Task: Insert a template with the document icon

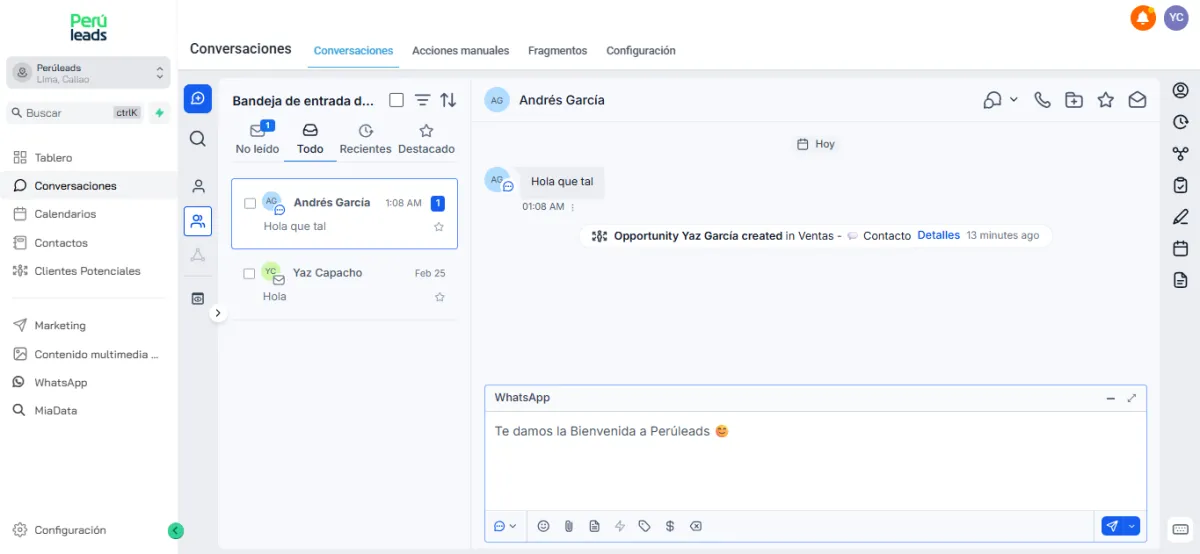Action: click(594, 526)
